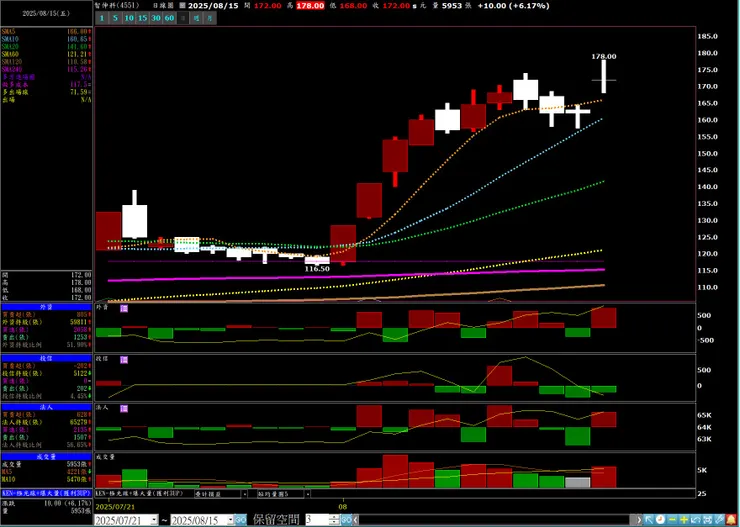Click the purple icon in 外資 panel

124,308
